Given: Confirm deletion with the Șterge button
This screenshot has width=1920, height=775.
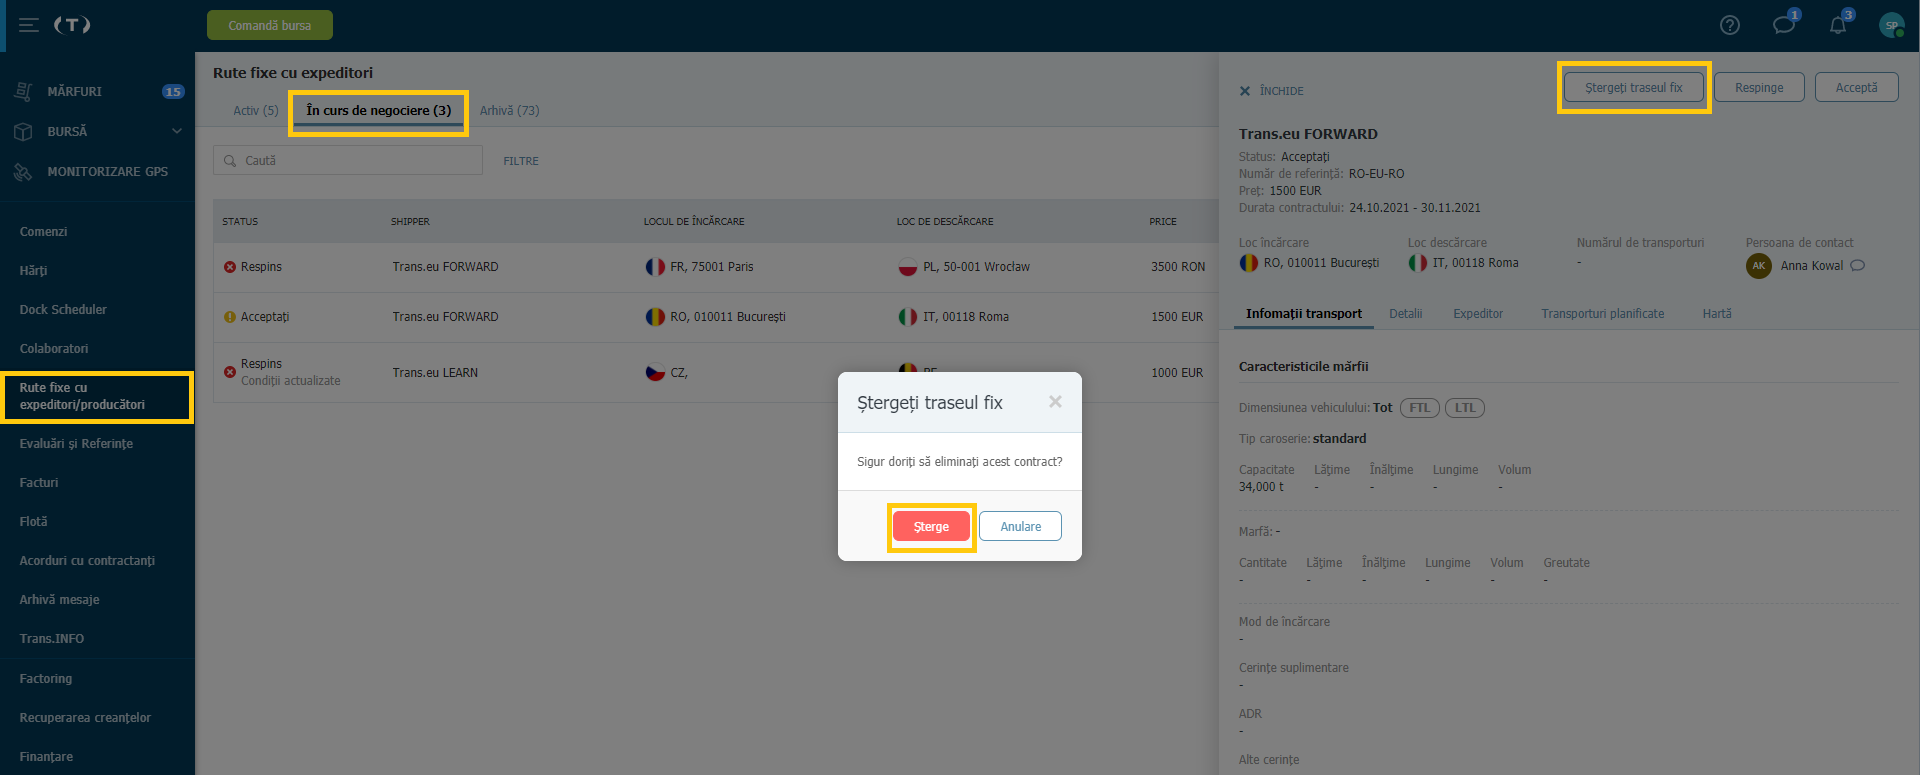Looking at the screenshot, I should (x=931, y=526).
